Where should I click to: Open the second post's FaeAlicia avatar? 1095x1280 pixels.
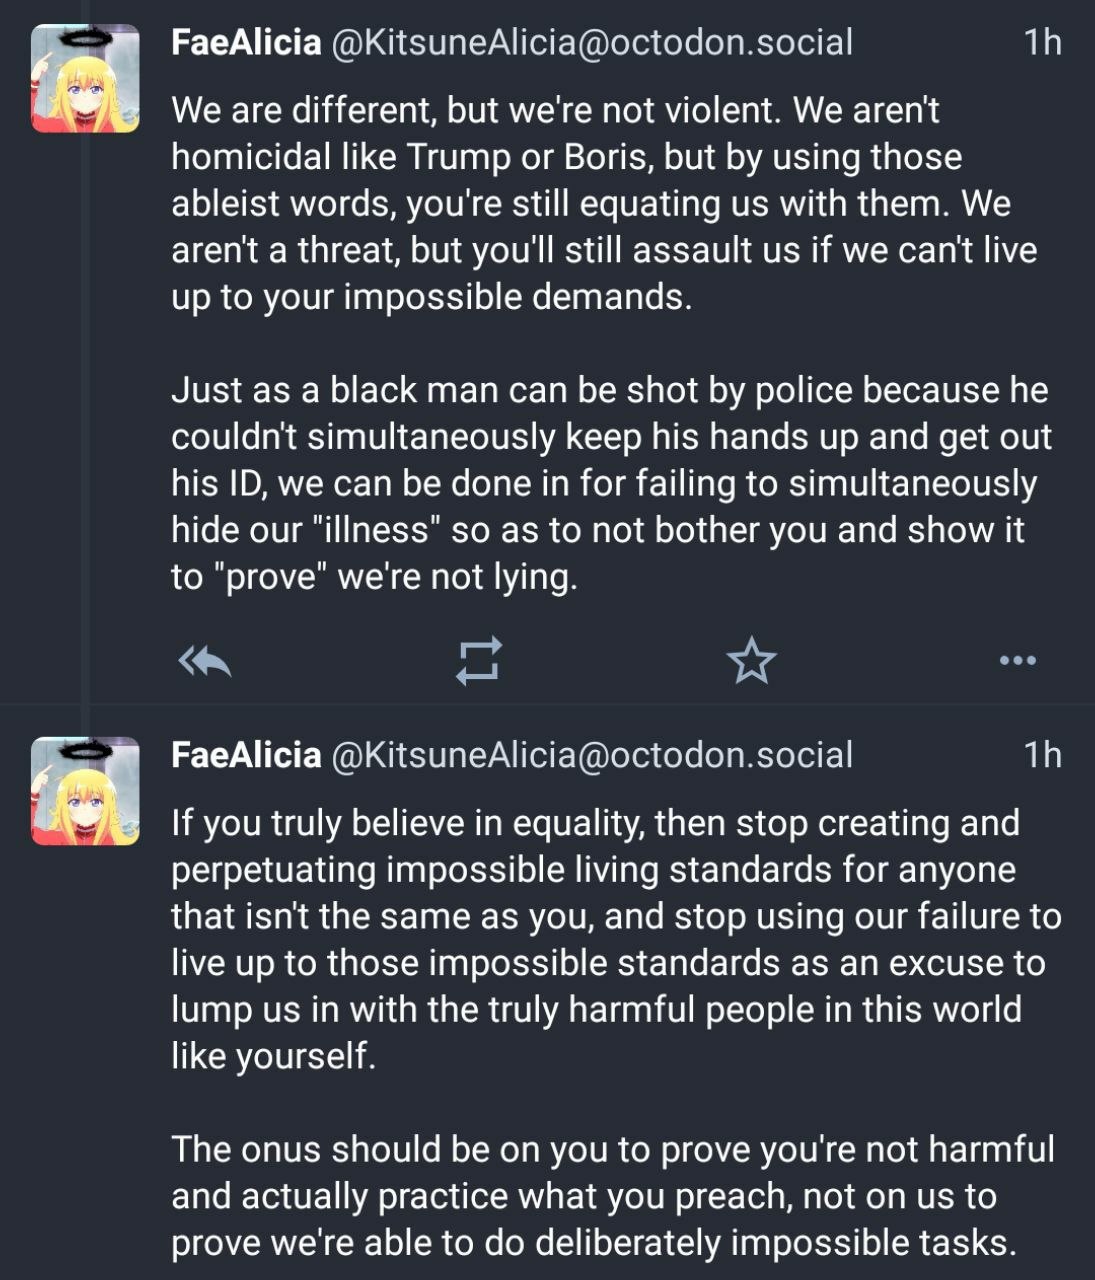point(85,792)
